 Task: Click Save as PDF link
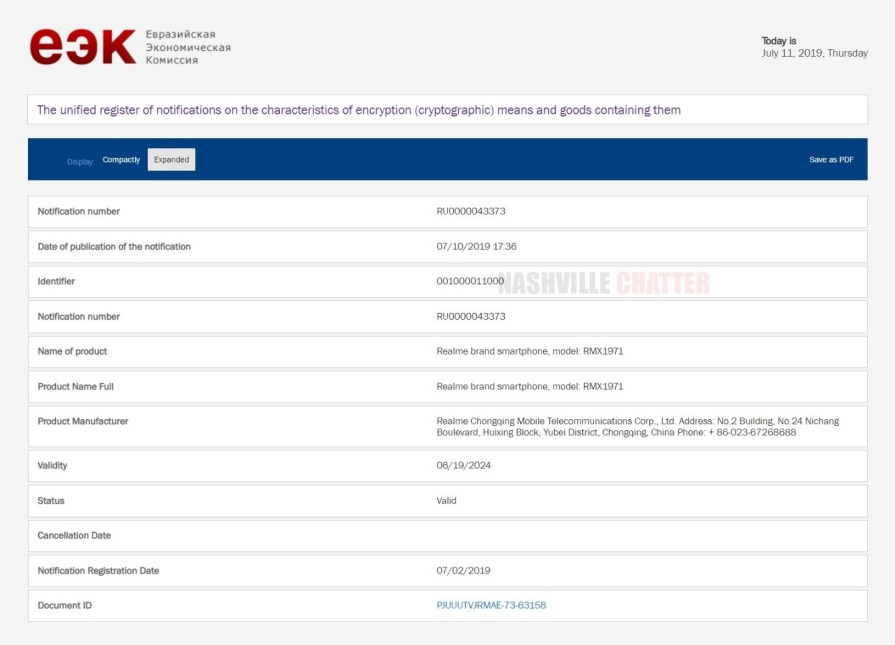coord(831,160)
